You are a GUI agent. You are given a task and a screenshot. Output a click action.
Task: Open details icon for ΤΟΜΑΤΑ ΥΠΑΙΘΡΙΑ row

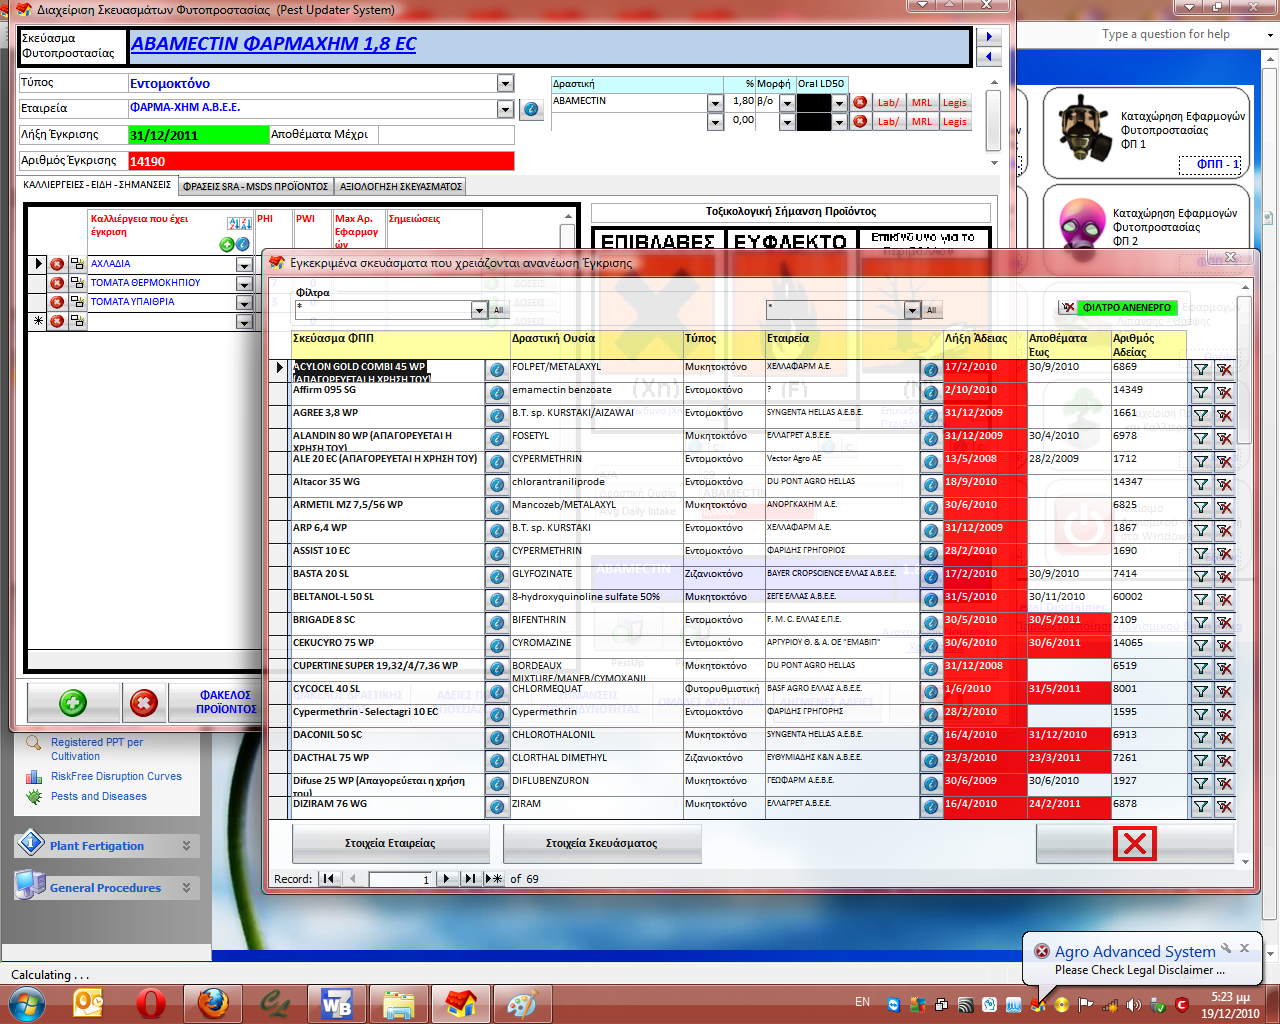(77, 303)
